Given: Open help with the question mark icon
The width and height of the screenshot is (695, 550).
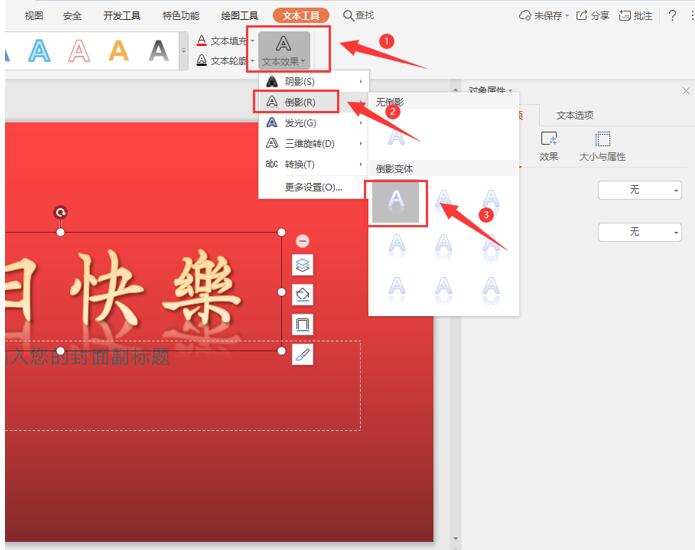Looking at the screenshot, I should 672,16.
